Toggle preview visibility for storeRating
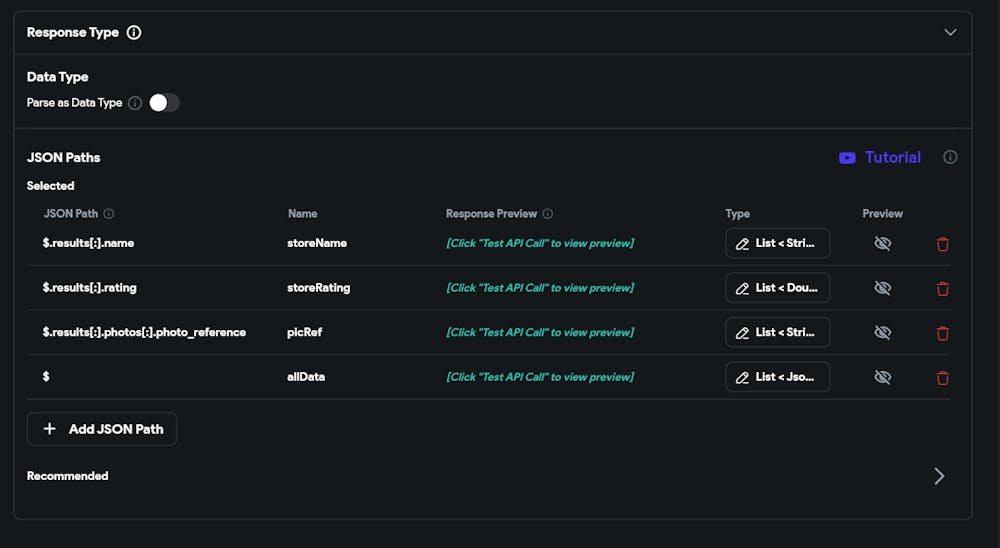 point(882,288)
